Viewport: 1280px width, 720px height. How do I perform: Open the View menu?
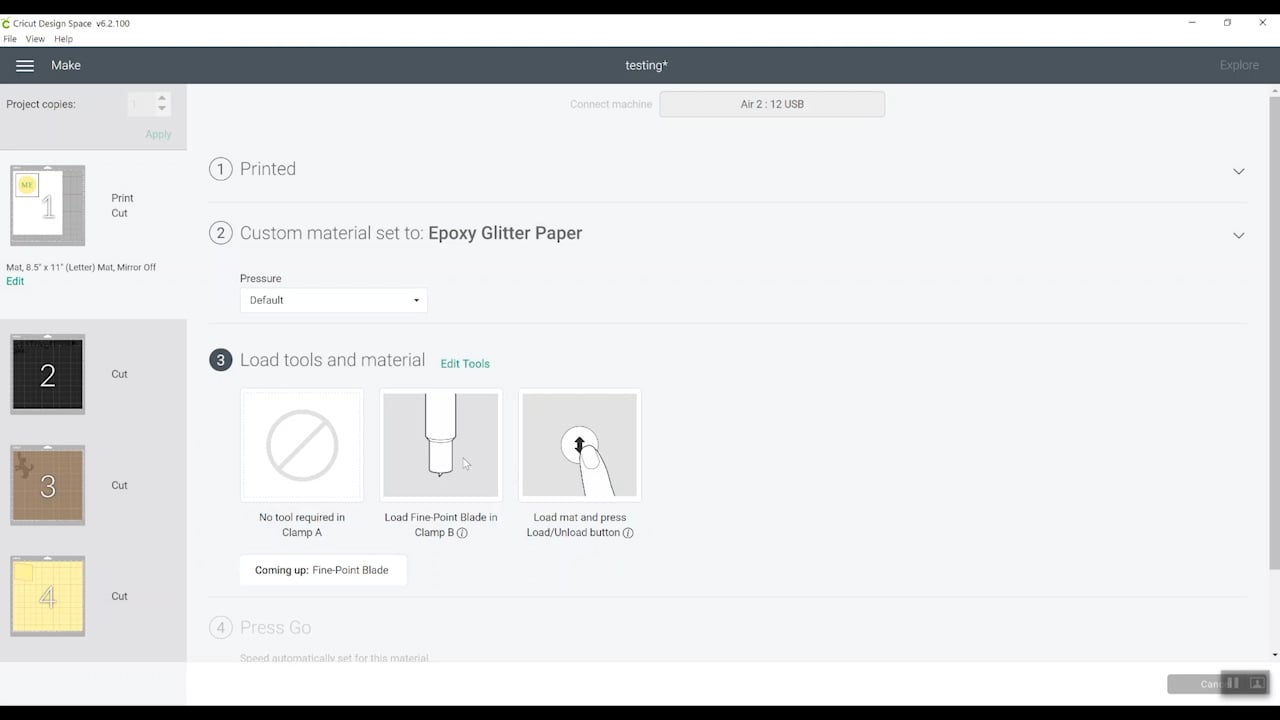click(35, 39)
